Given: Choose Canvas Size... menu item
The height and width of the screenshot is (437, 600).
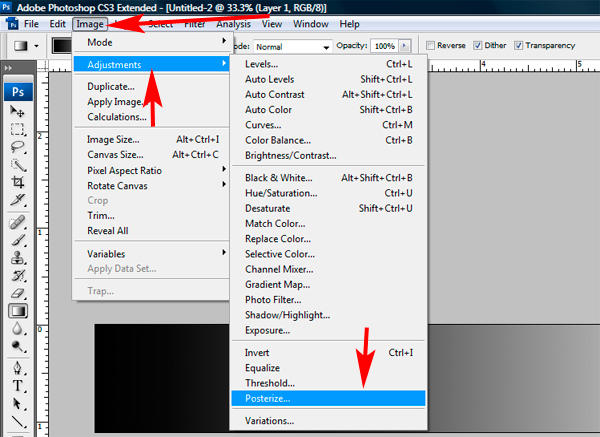Looking at the screenshot, I should pyautogui.click(x=152, y=155).
